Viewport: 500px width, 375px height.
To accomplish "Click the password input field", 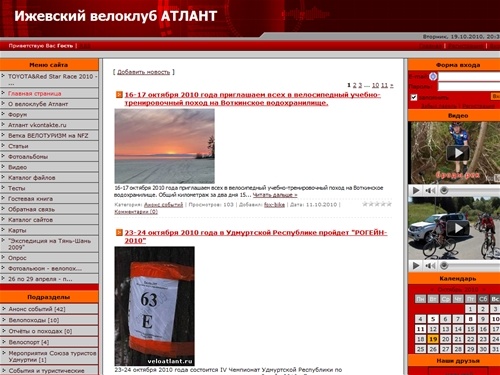I will pos(469,87).
